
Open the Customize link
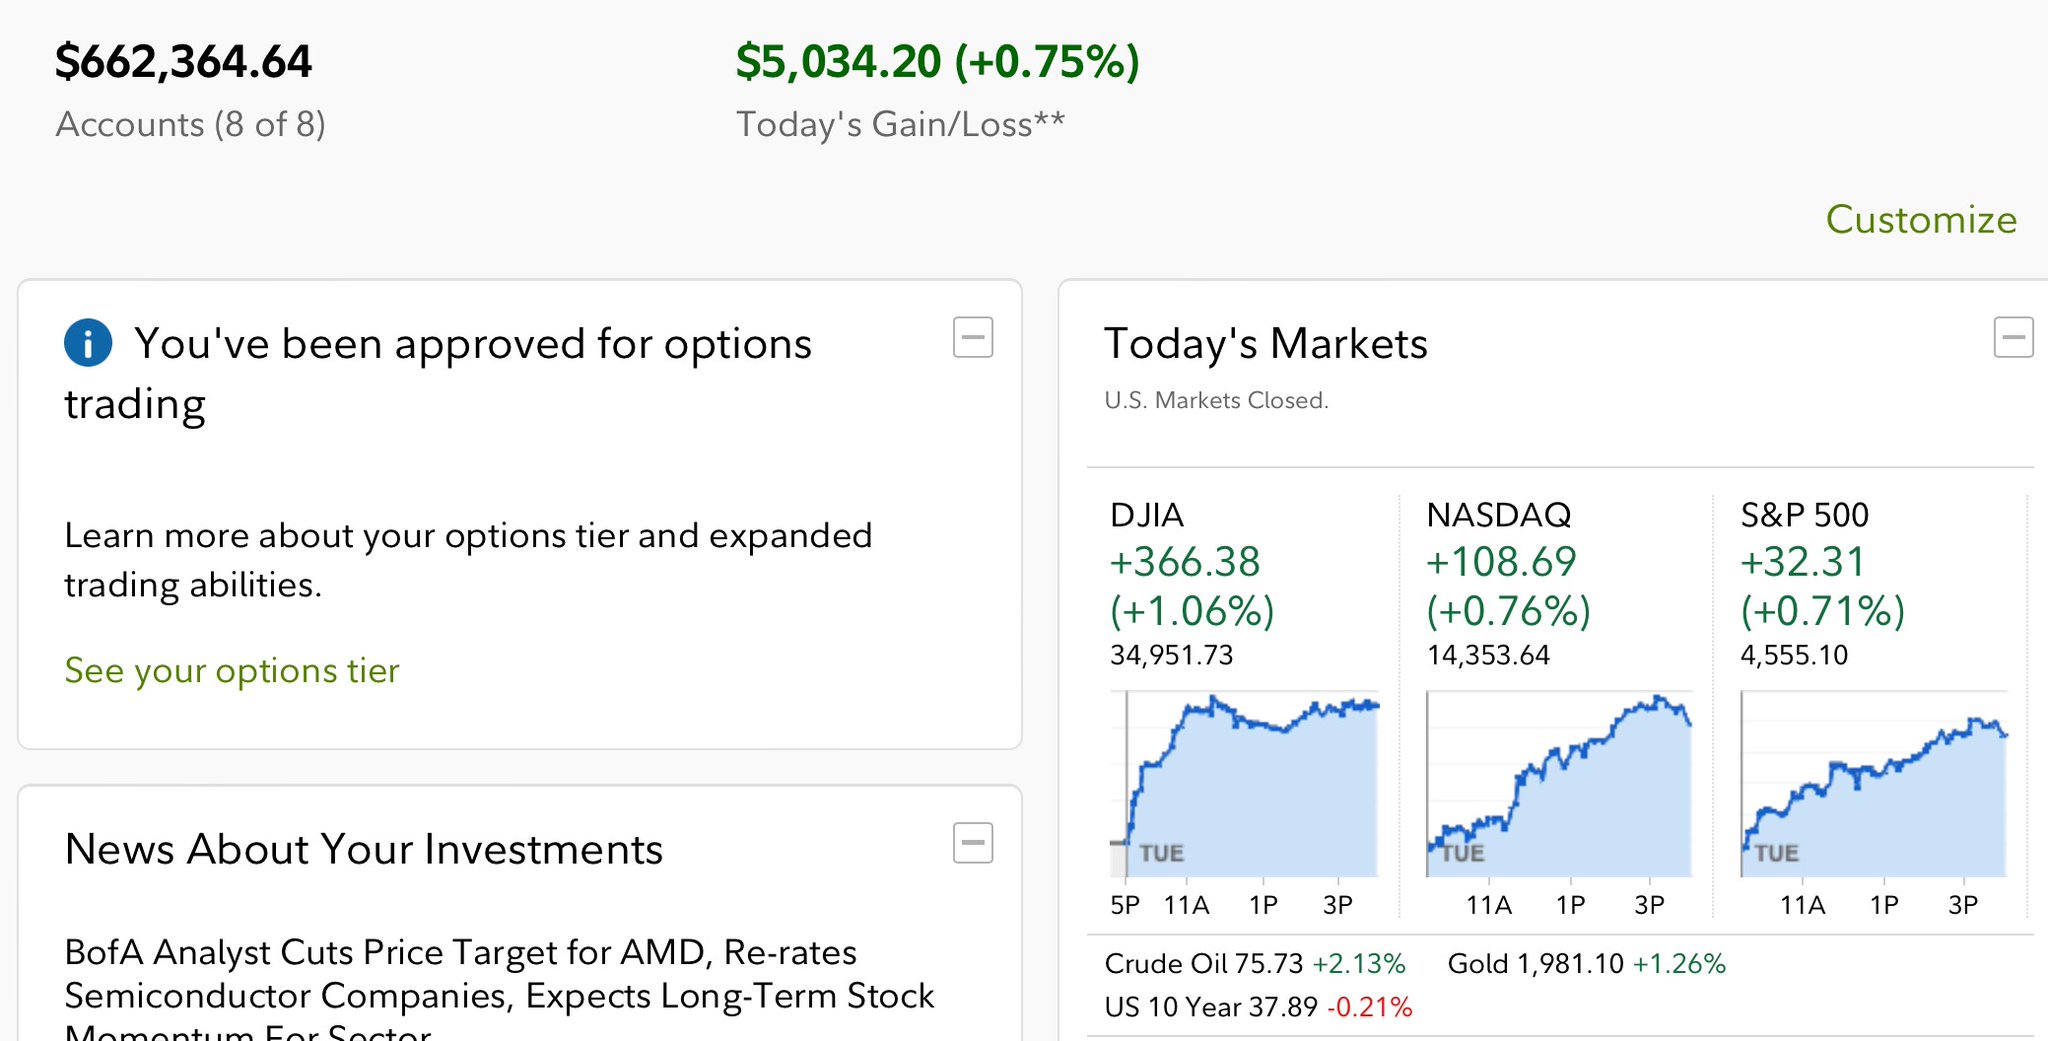coord(1921,219)
